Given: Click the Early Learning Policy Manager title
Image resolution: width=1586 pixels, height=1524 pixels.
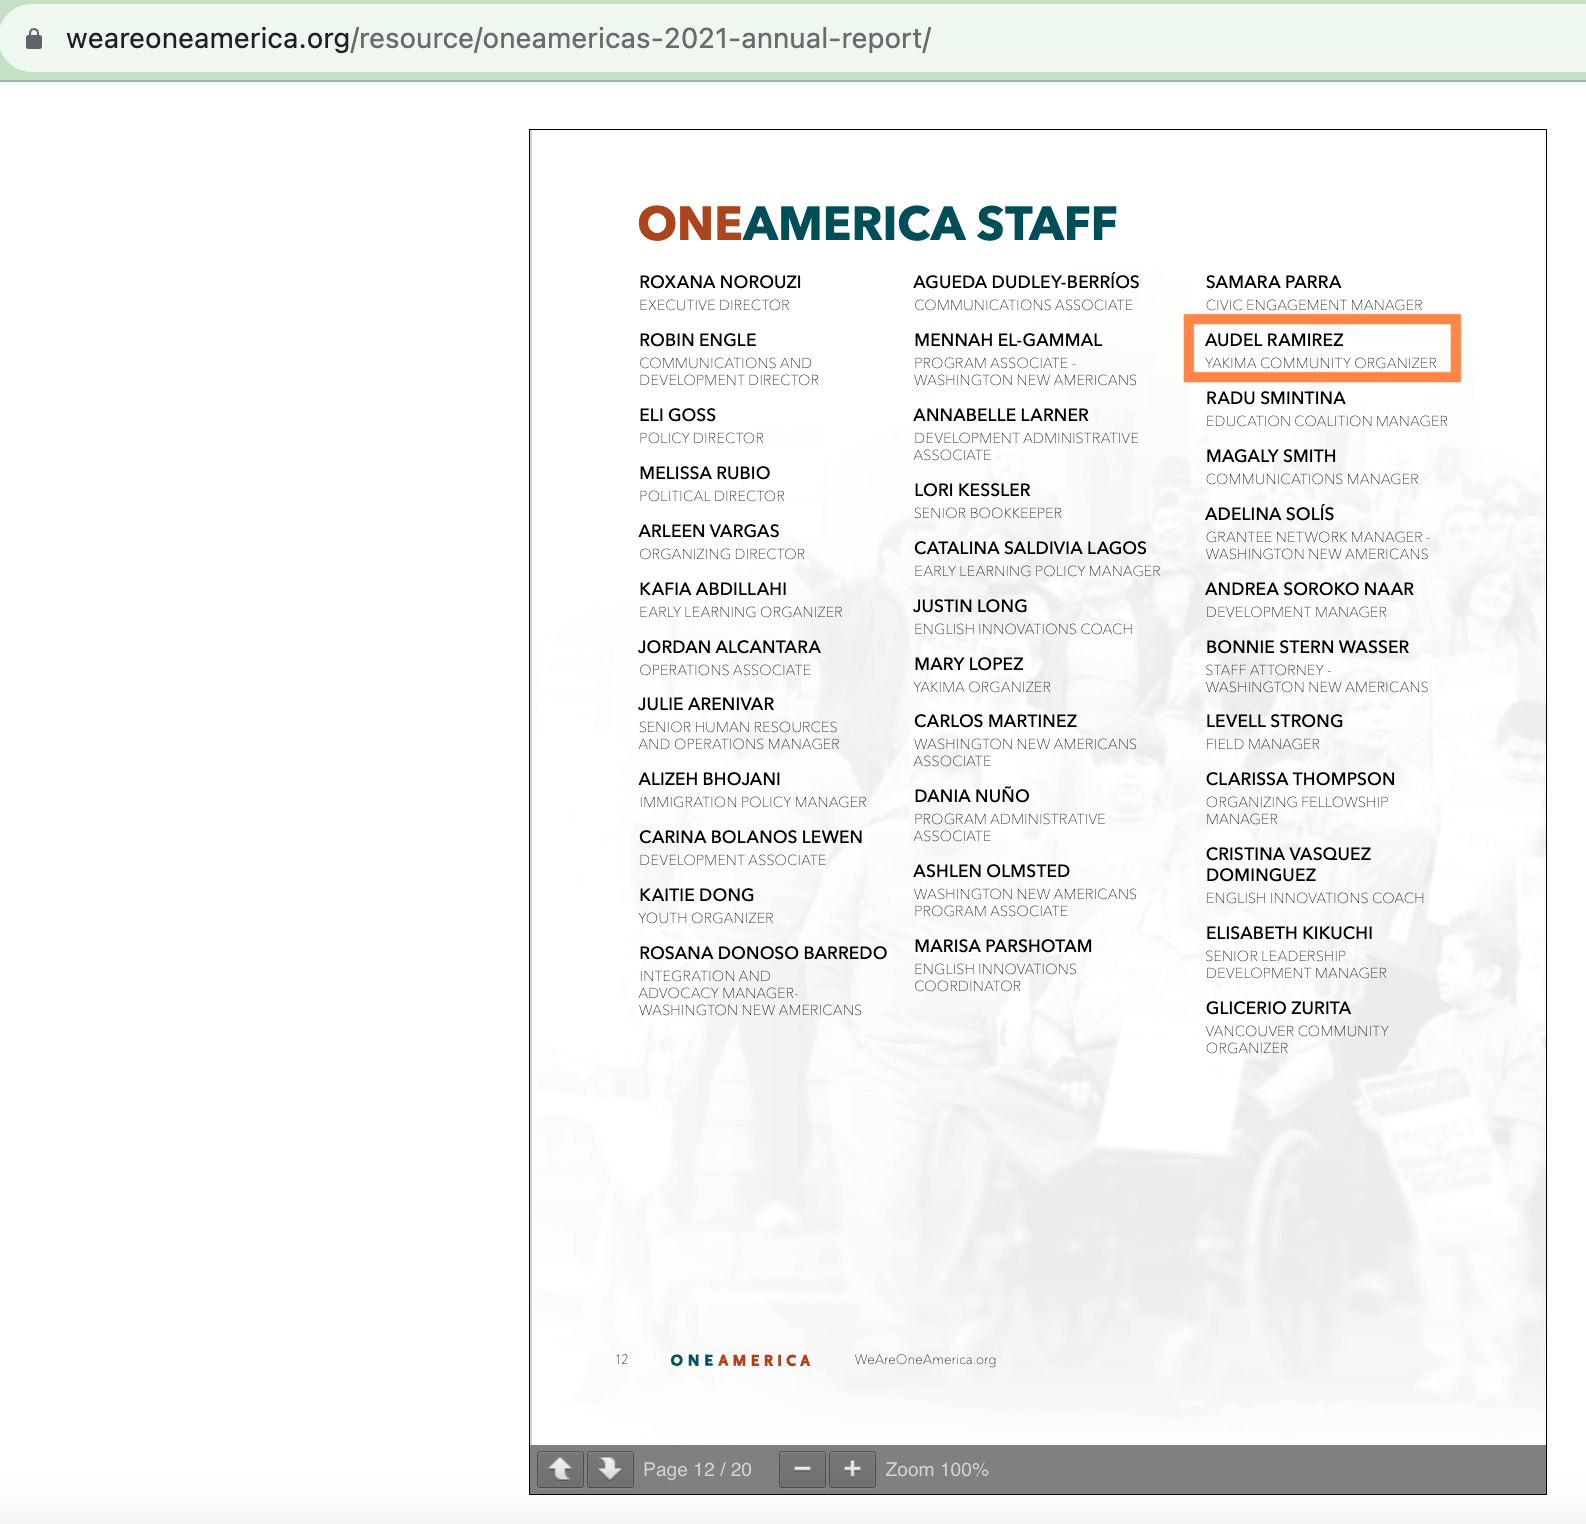Looking at the screenshot, I should click(x=1037, y=571).
